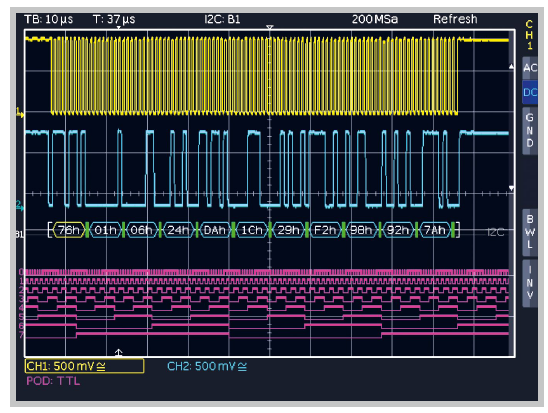This screenshot has height=413, width=548.
Task: Click the POD: TTL label
Action: click(53, 381)
